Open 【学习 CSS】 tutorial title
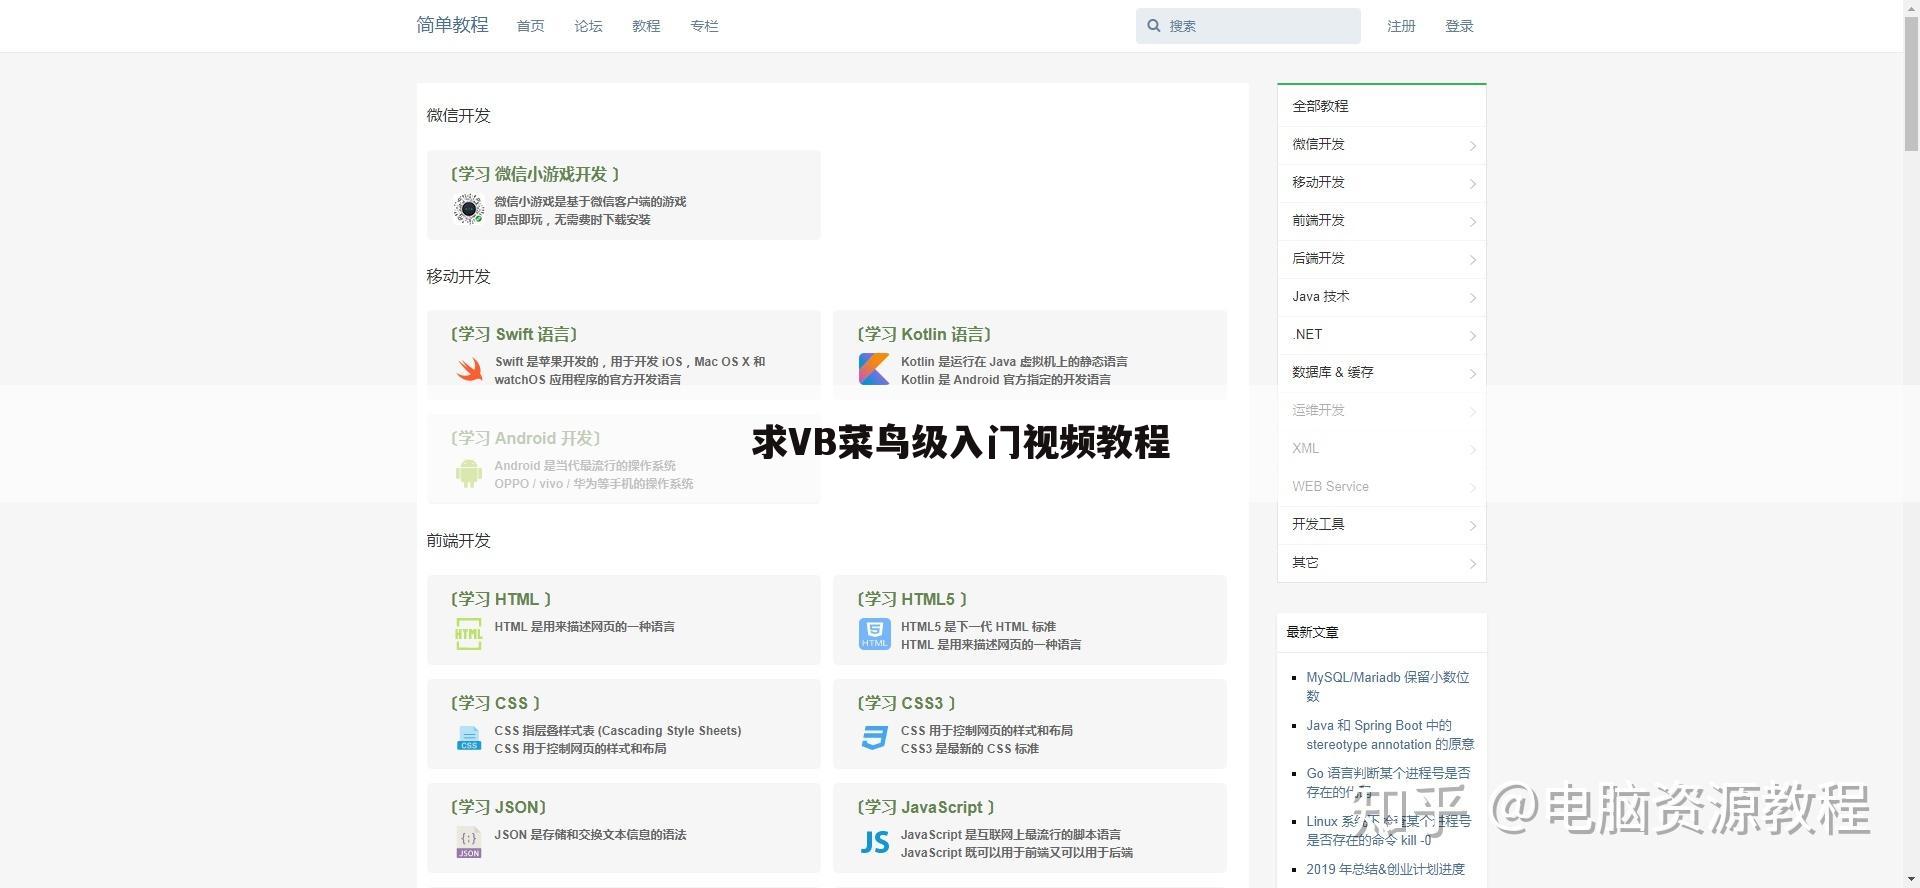This screenshot has height=888, width=1920. (x=495, y=703)
